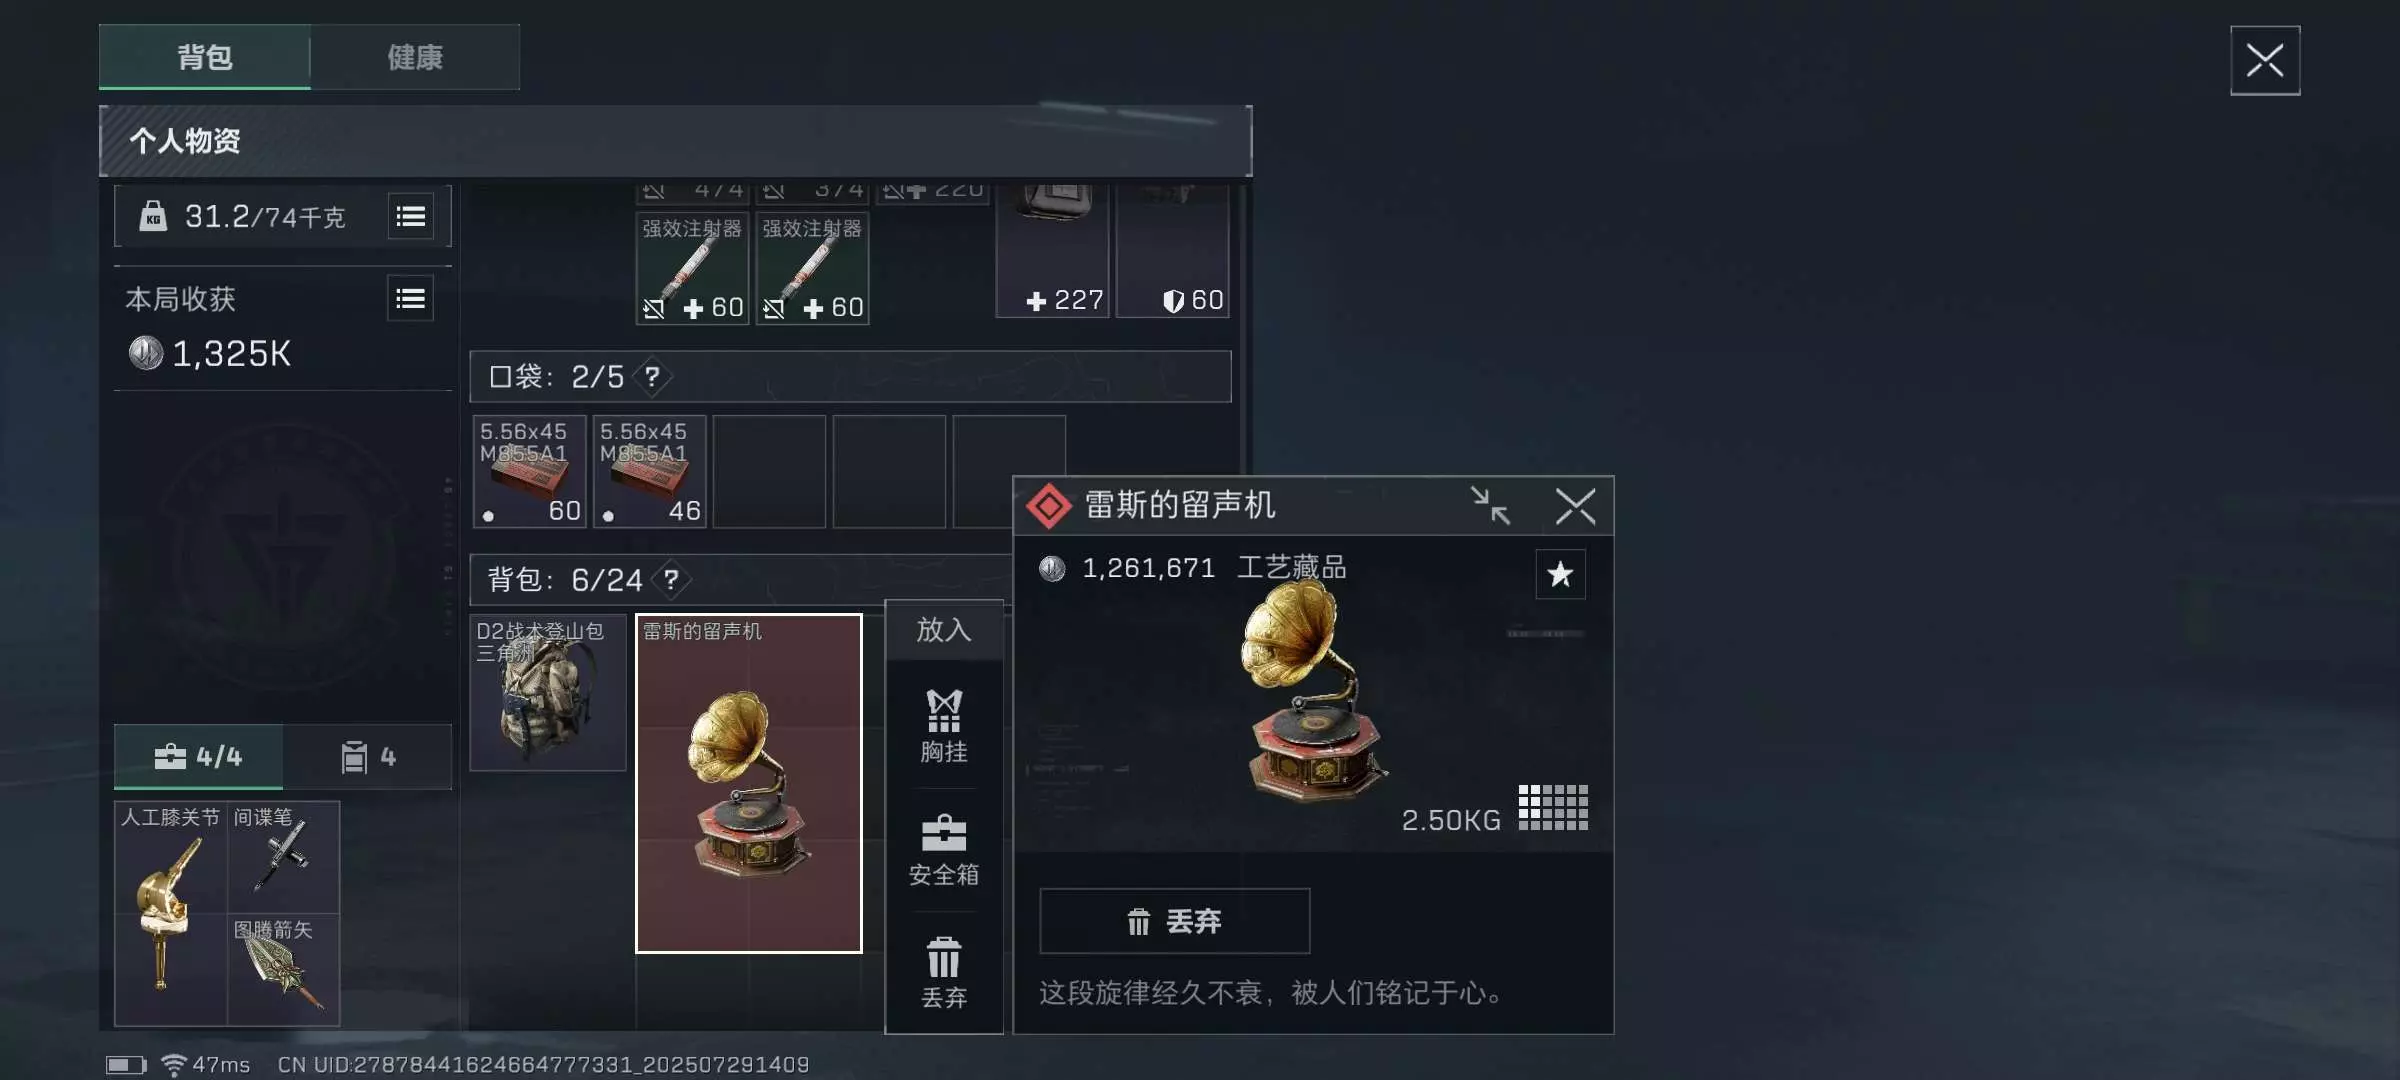
Task: Click the chest rig 胸挂 icon
Action: pos(943,727)
